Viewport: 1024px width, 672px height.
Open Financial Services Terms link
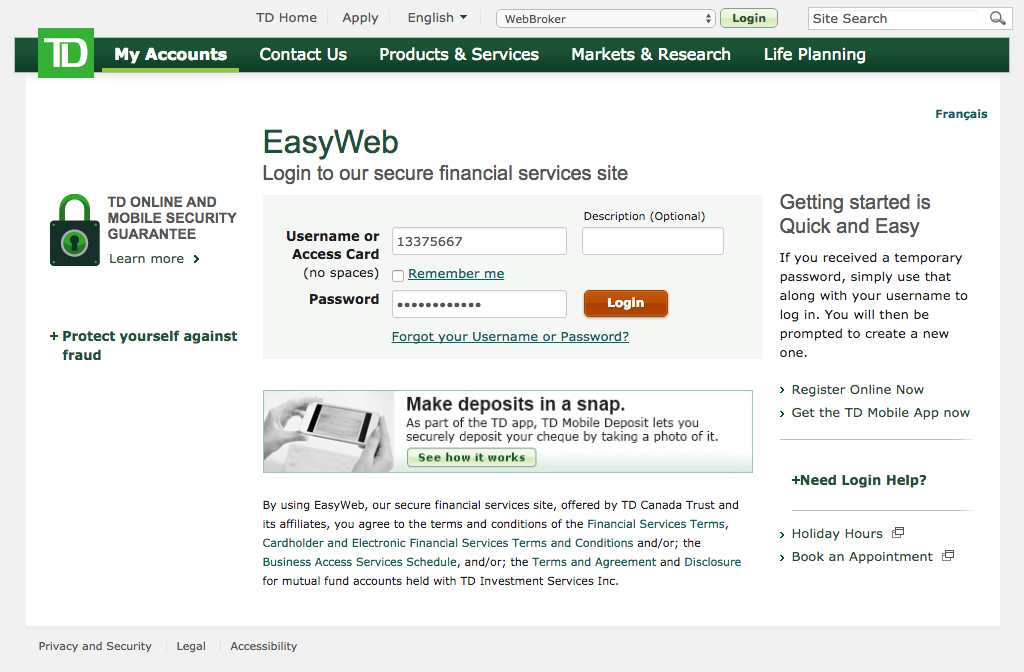(656, 524)
